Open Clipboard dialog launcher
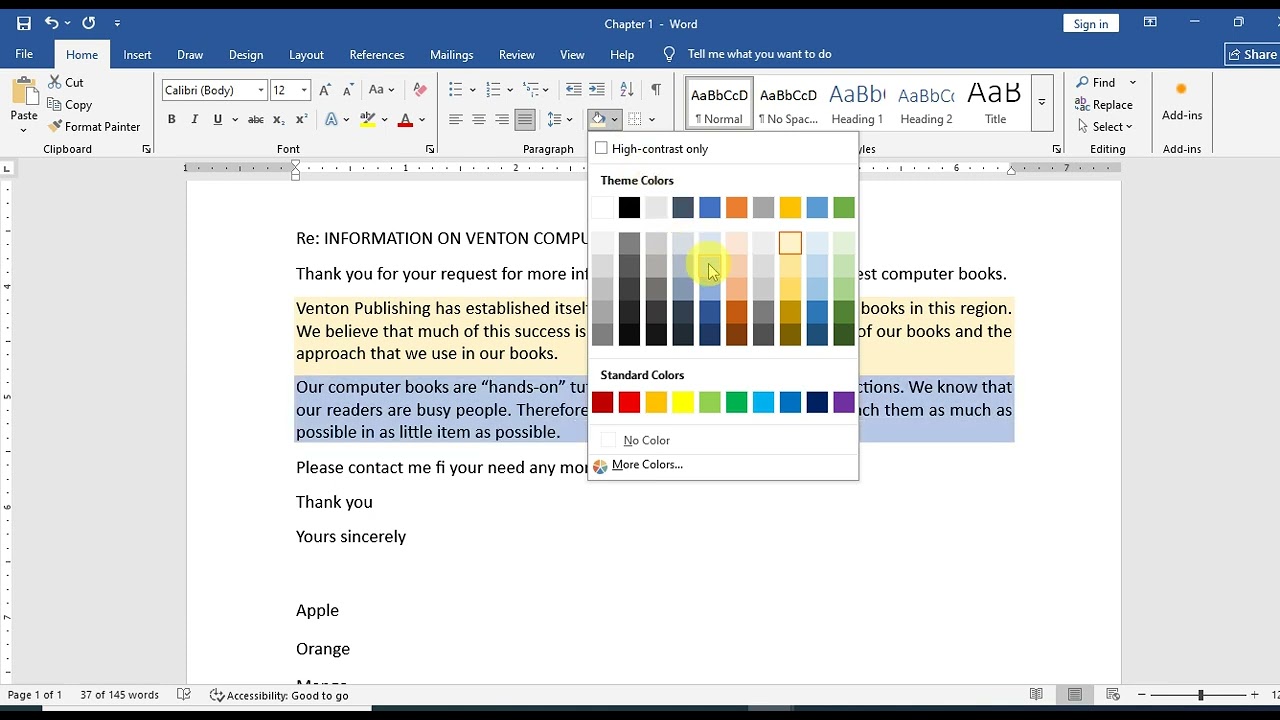1280x720 pixels. 147,149
